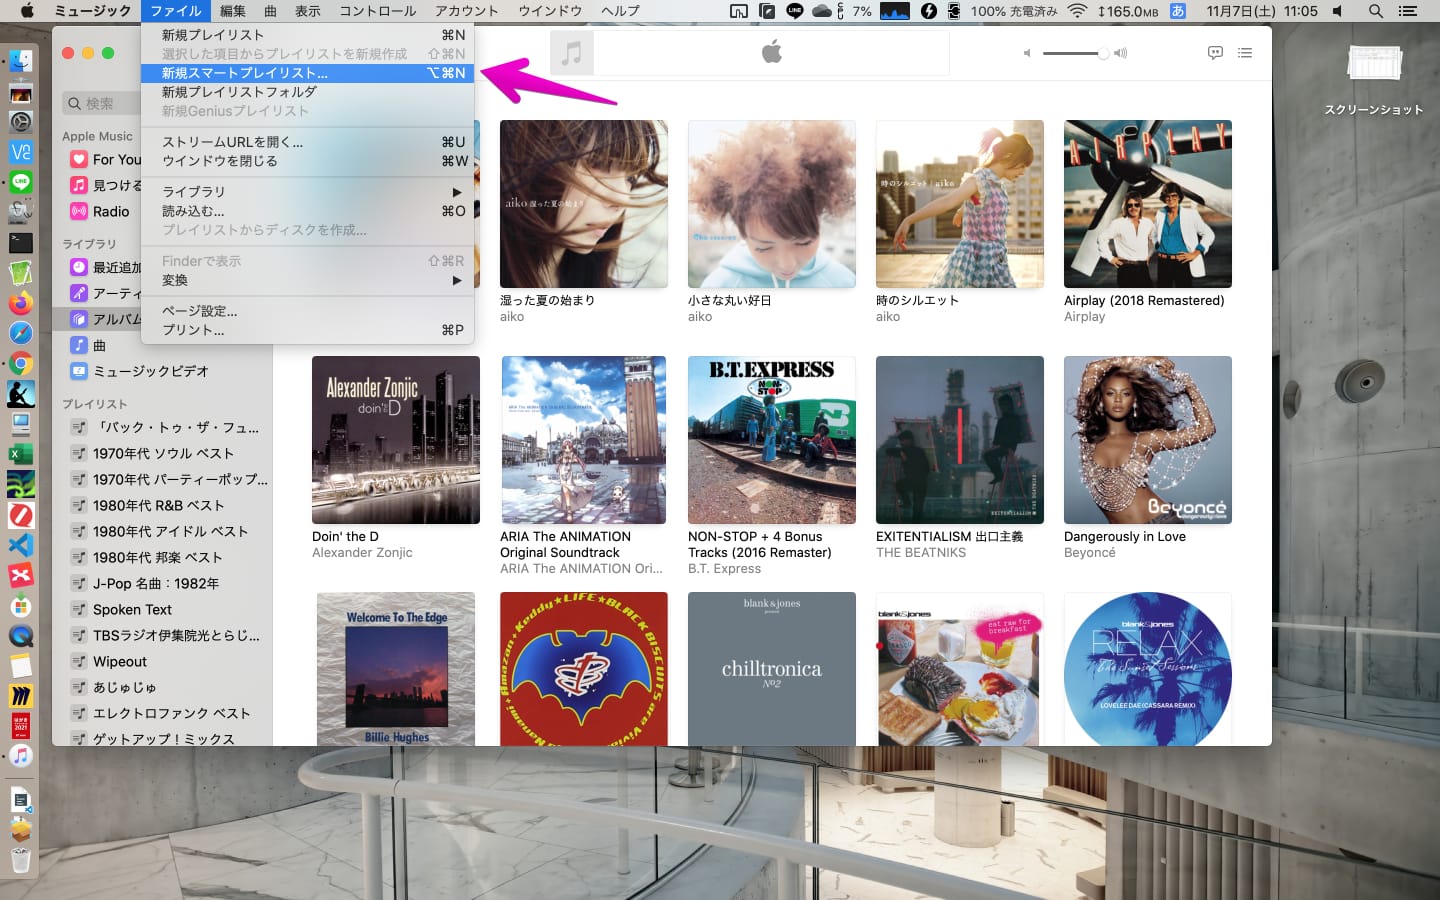Image resolution: width=1440 pixels, height=900 pixels.
Task: Open the コントロール menu
Action: pyautogui.click(x=377, y=11)
